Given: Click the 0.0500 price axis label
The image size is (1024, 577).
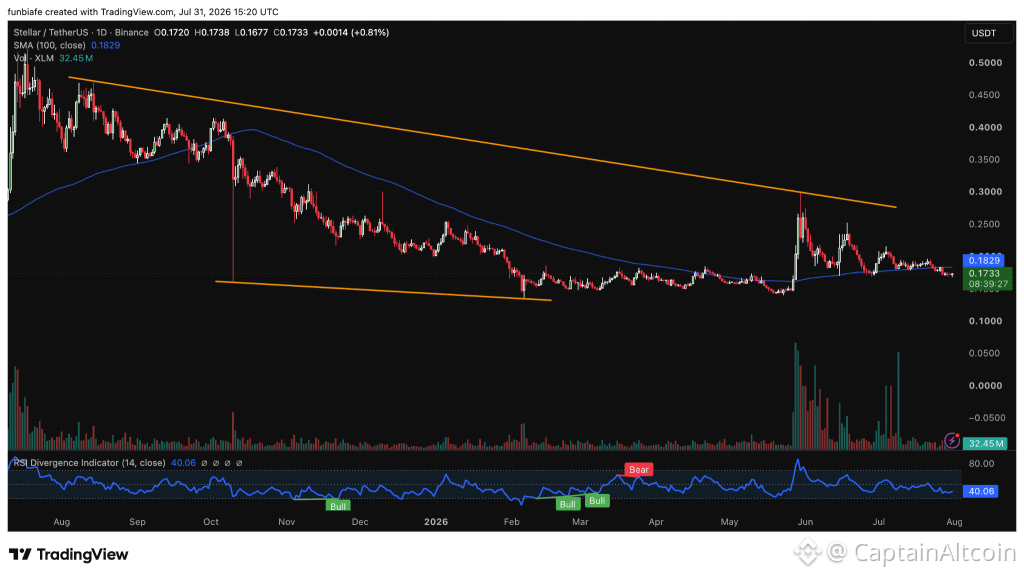Looking at the screenshot, I should pos(985,353).
